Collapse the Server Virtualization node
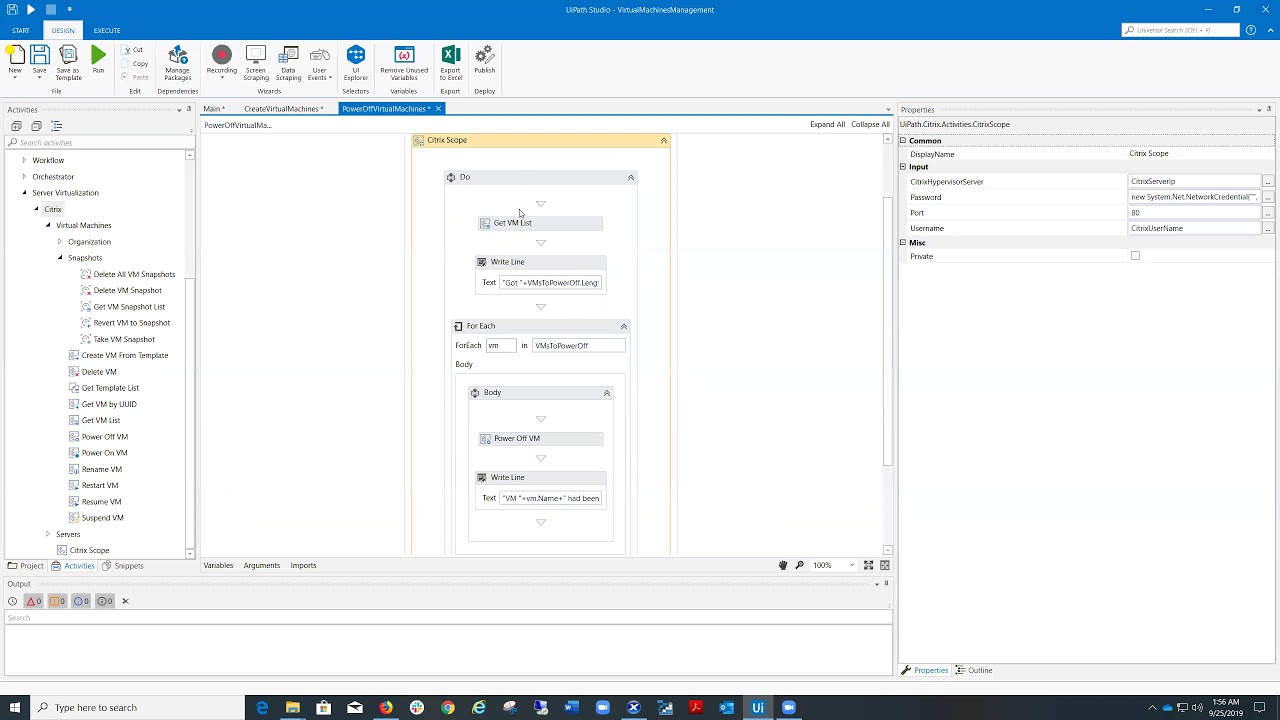 [x=24, y=193]
